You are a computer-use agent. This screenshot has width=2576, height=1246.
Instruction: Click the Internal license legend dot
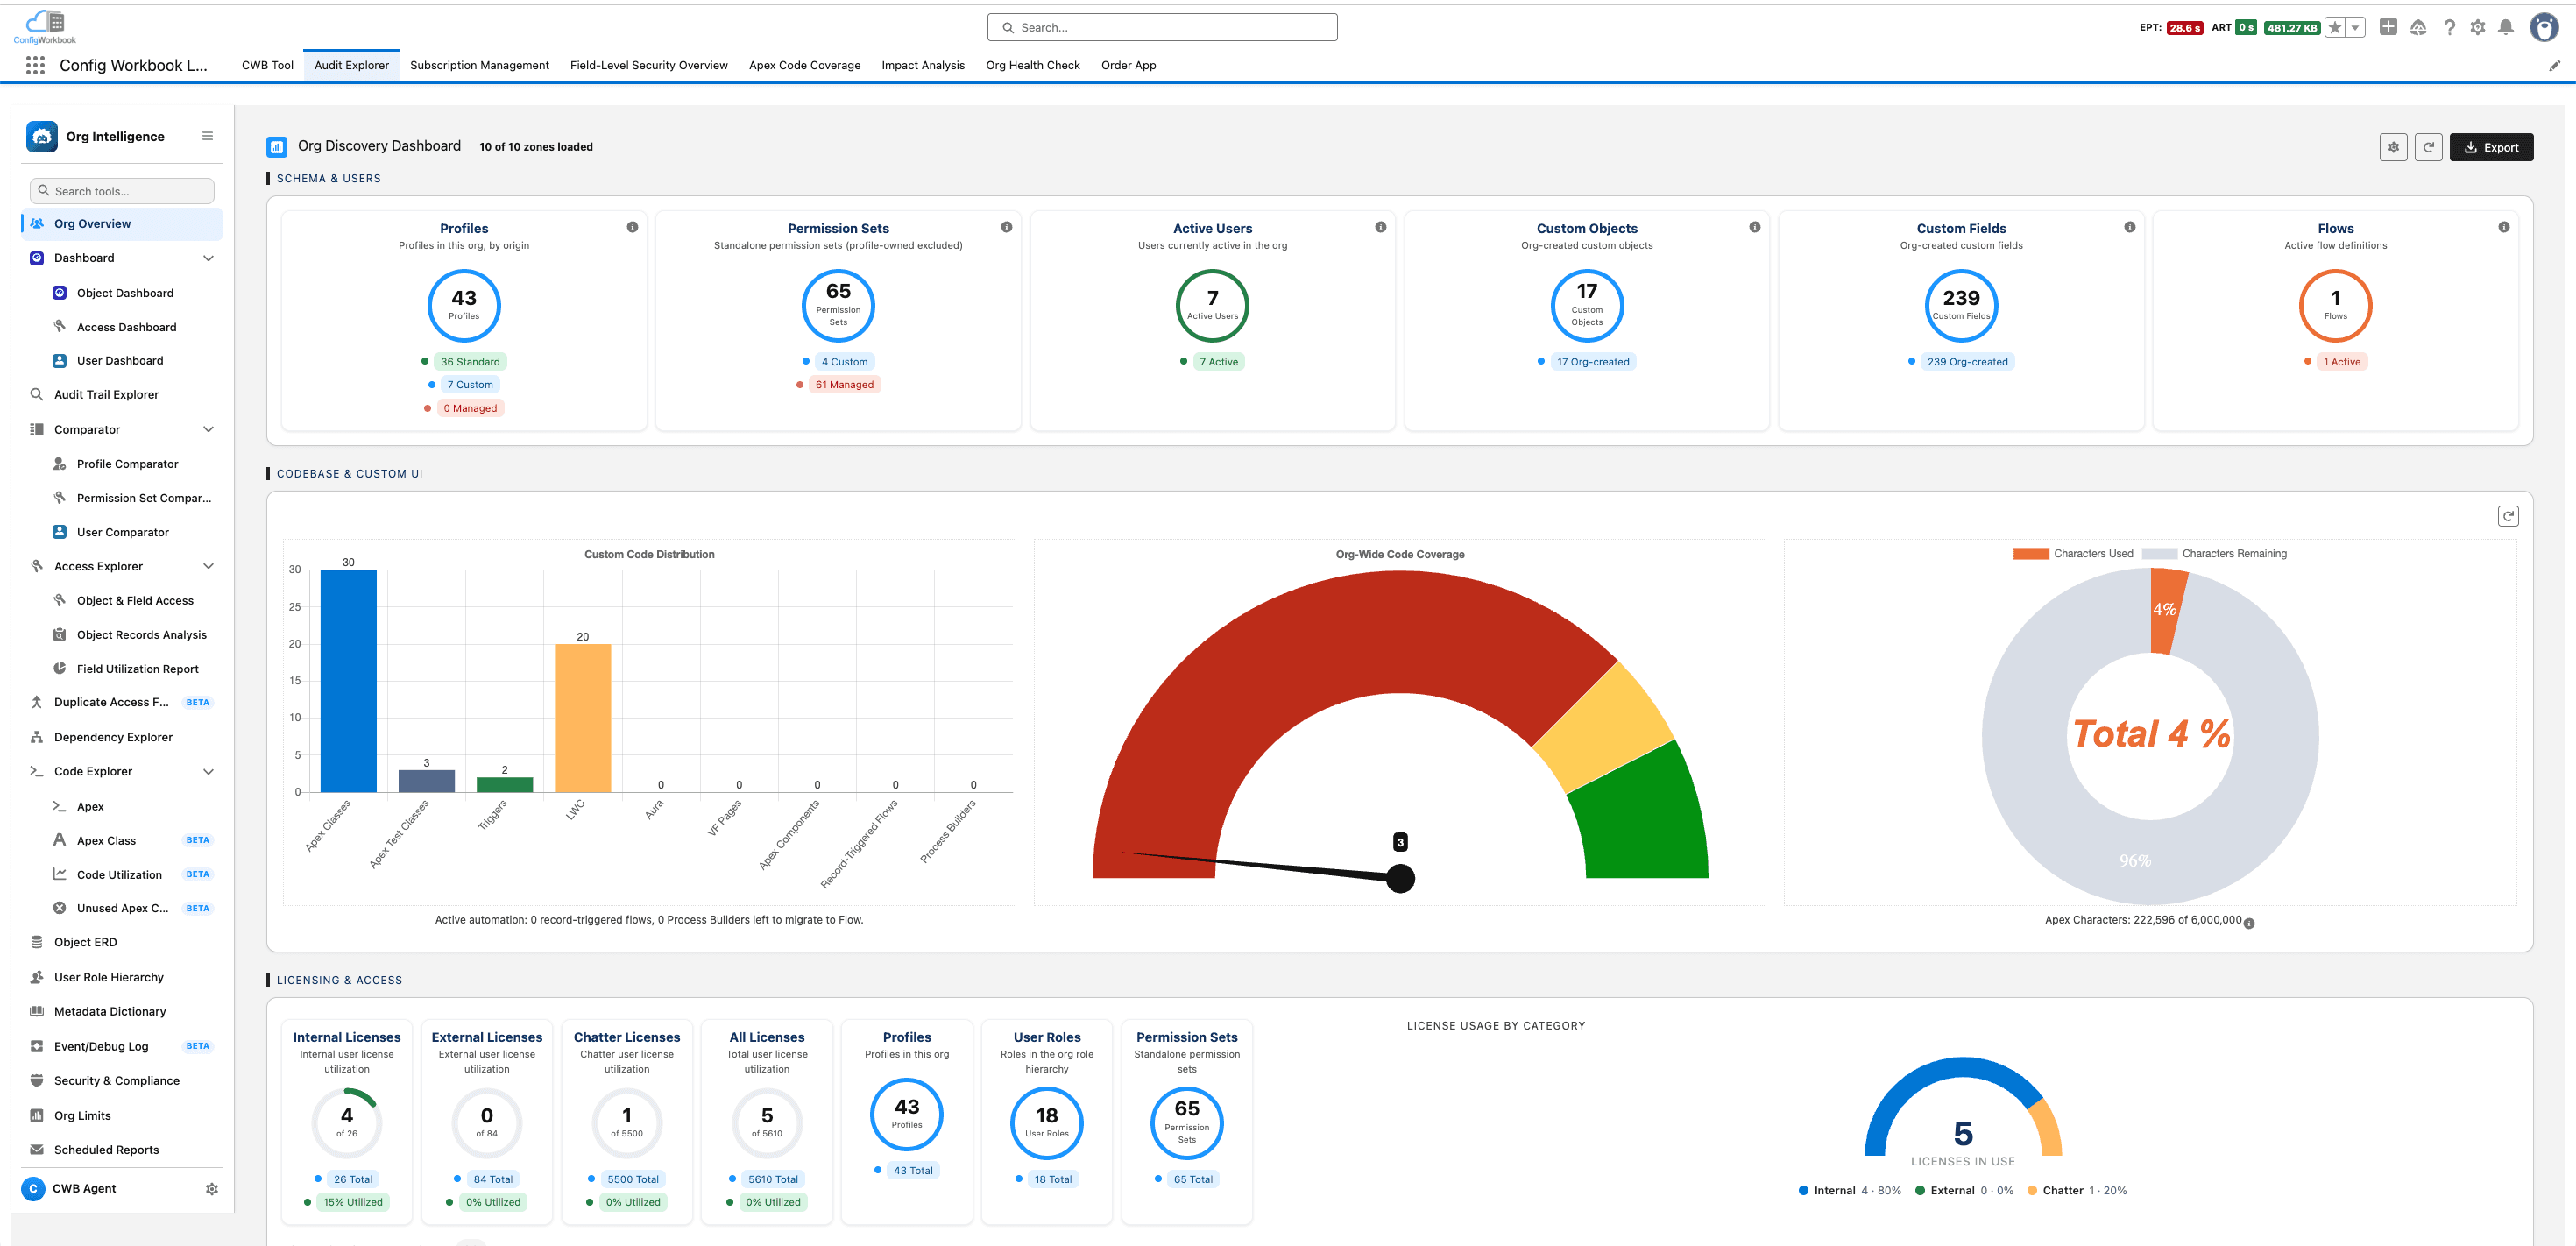pos(1803,1191)
